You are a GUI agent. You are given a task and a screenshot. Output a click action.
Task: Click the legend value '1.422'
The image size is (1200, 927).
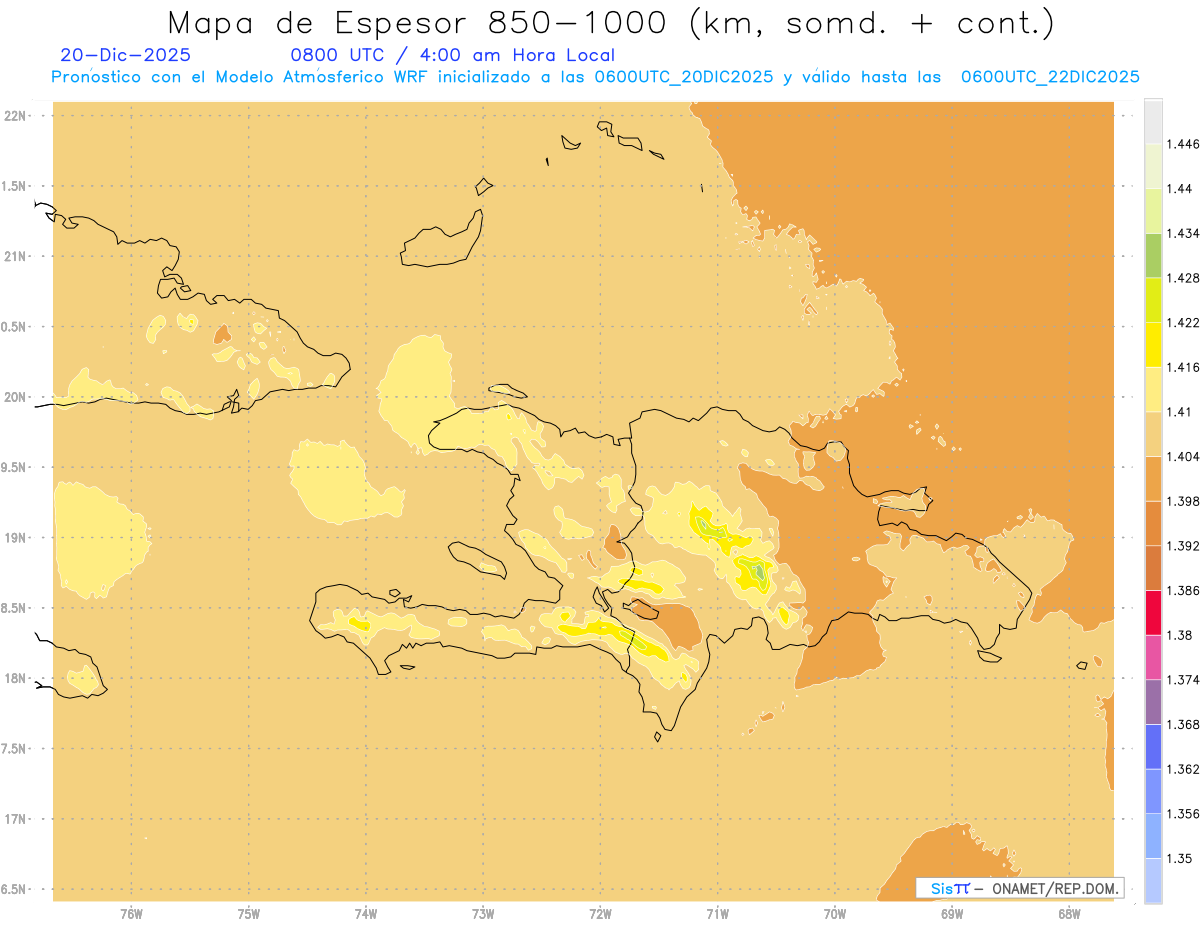(x=1183, y=322)
